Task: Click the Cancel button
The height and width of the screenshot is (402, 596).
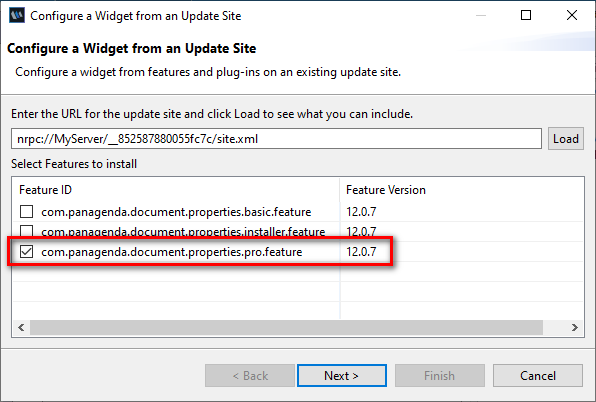Action: (537, 375)
